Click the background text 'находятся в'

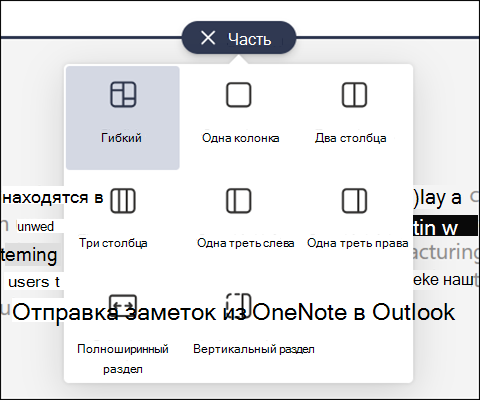(x=53, y=197)
